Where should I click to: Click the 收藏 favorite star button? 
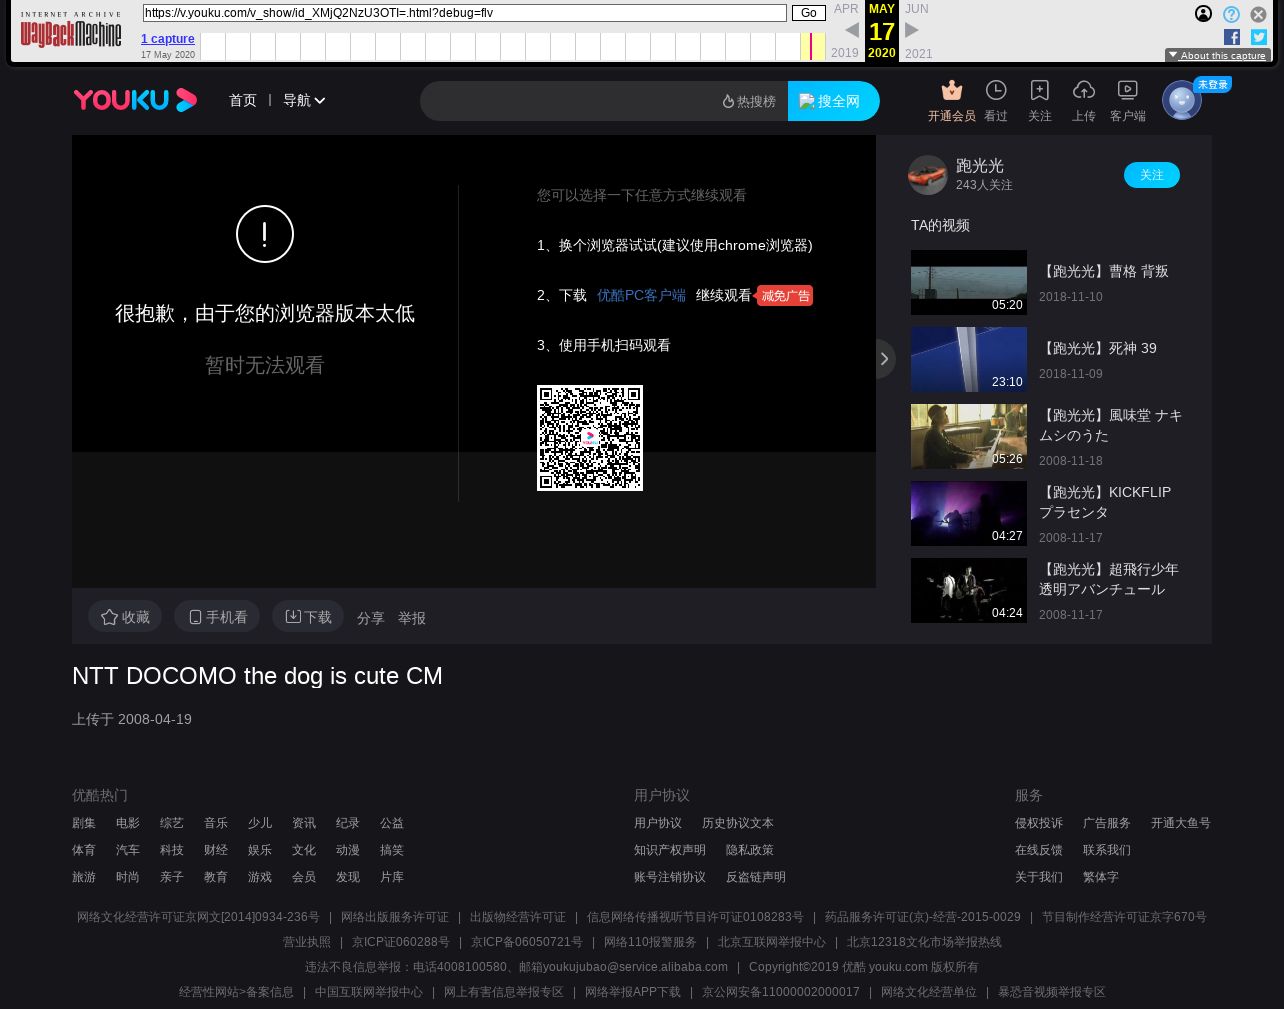(x=126, y=617)
